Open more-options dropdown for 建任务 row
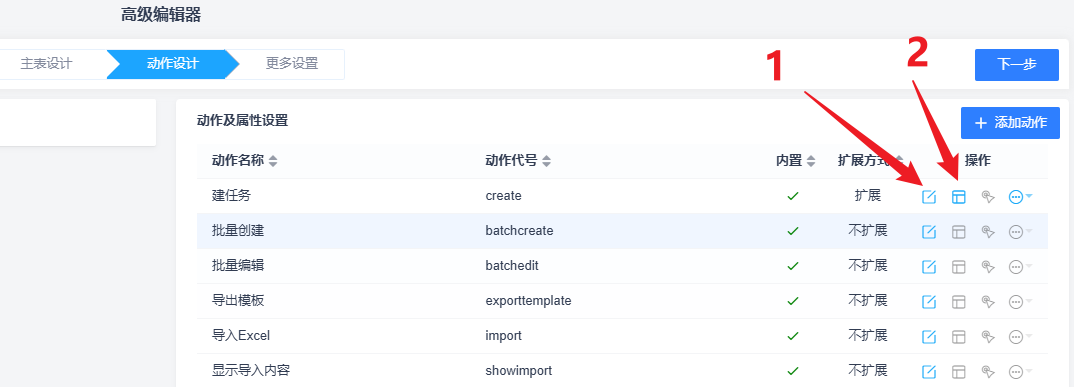The image size is (1074, 387). pos(1021,197)
